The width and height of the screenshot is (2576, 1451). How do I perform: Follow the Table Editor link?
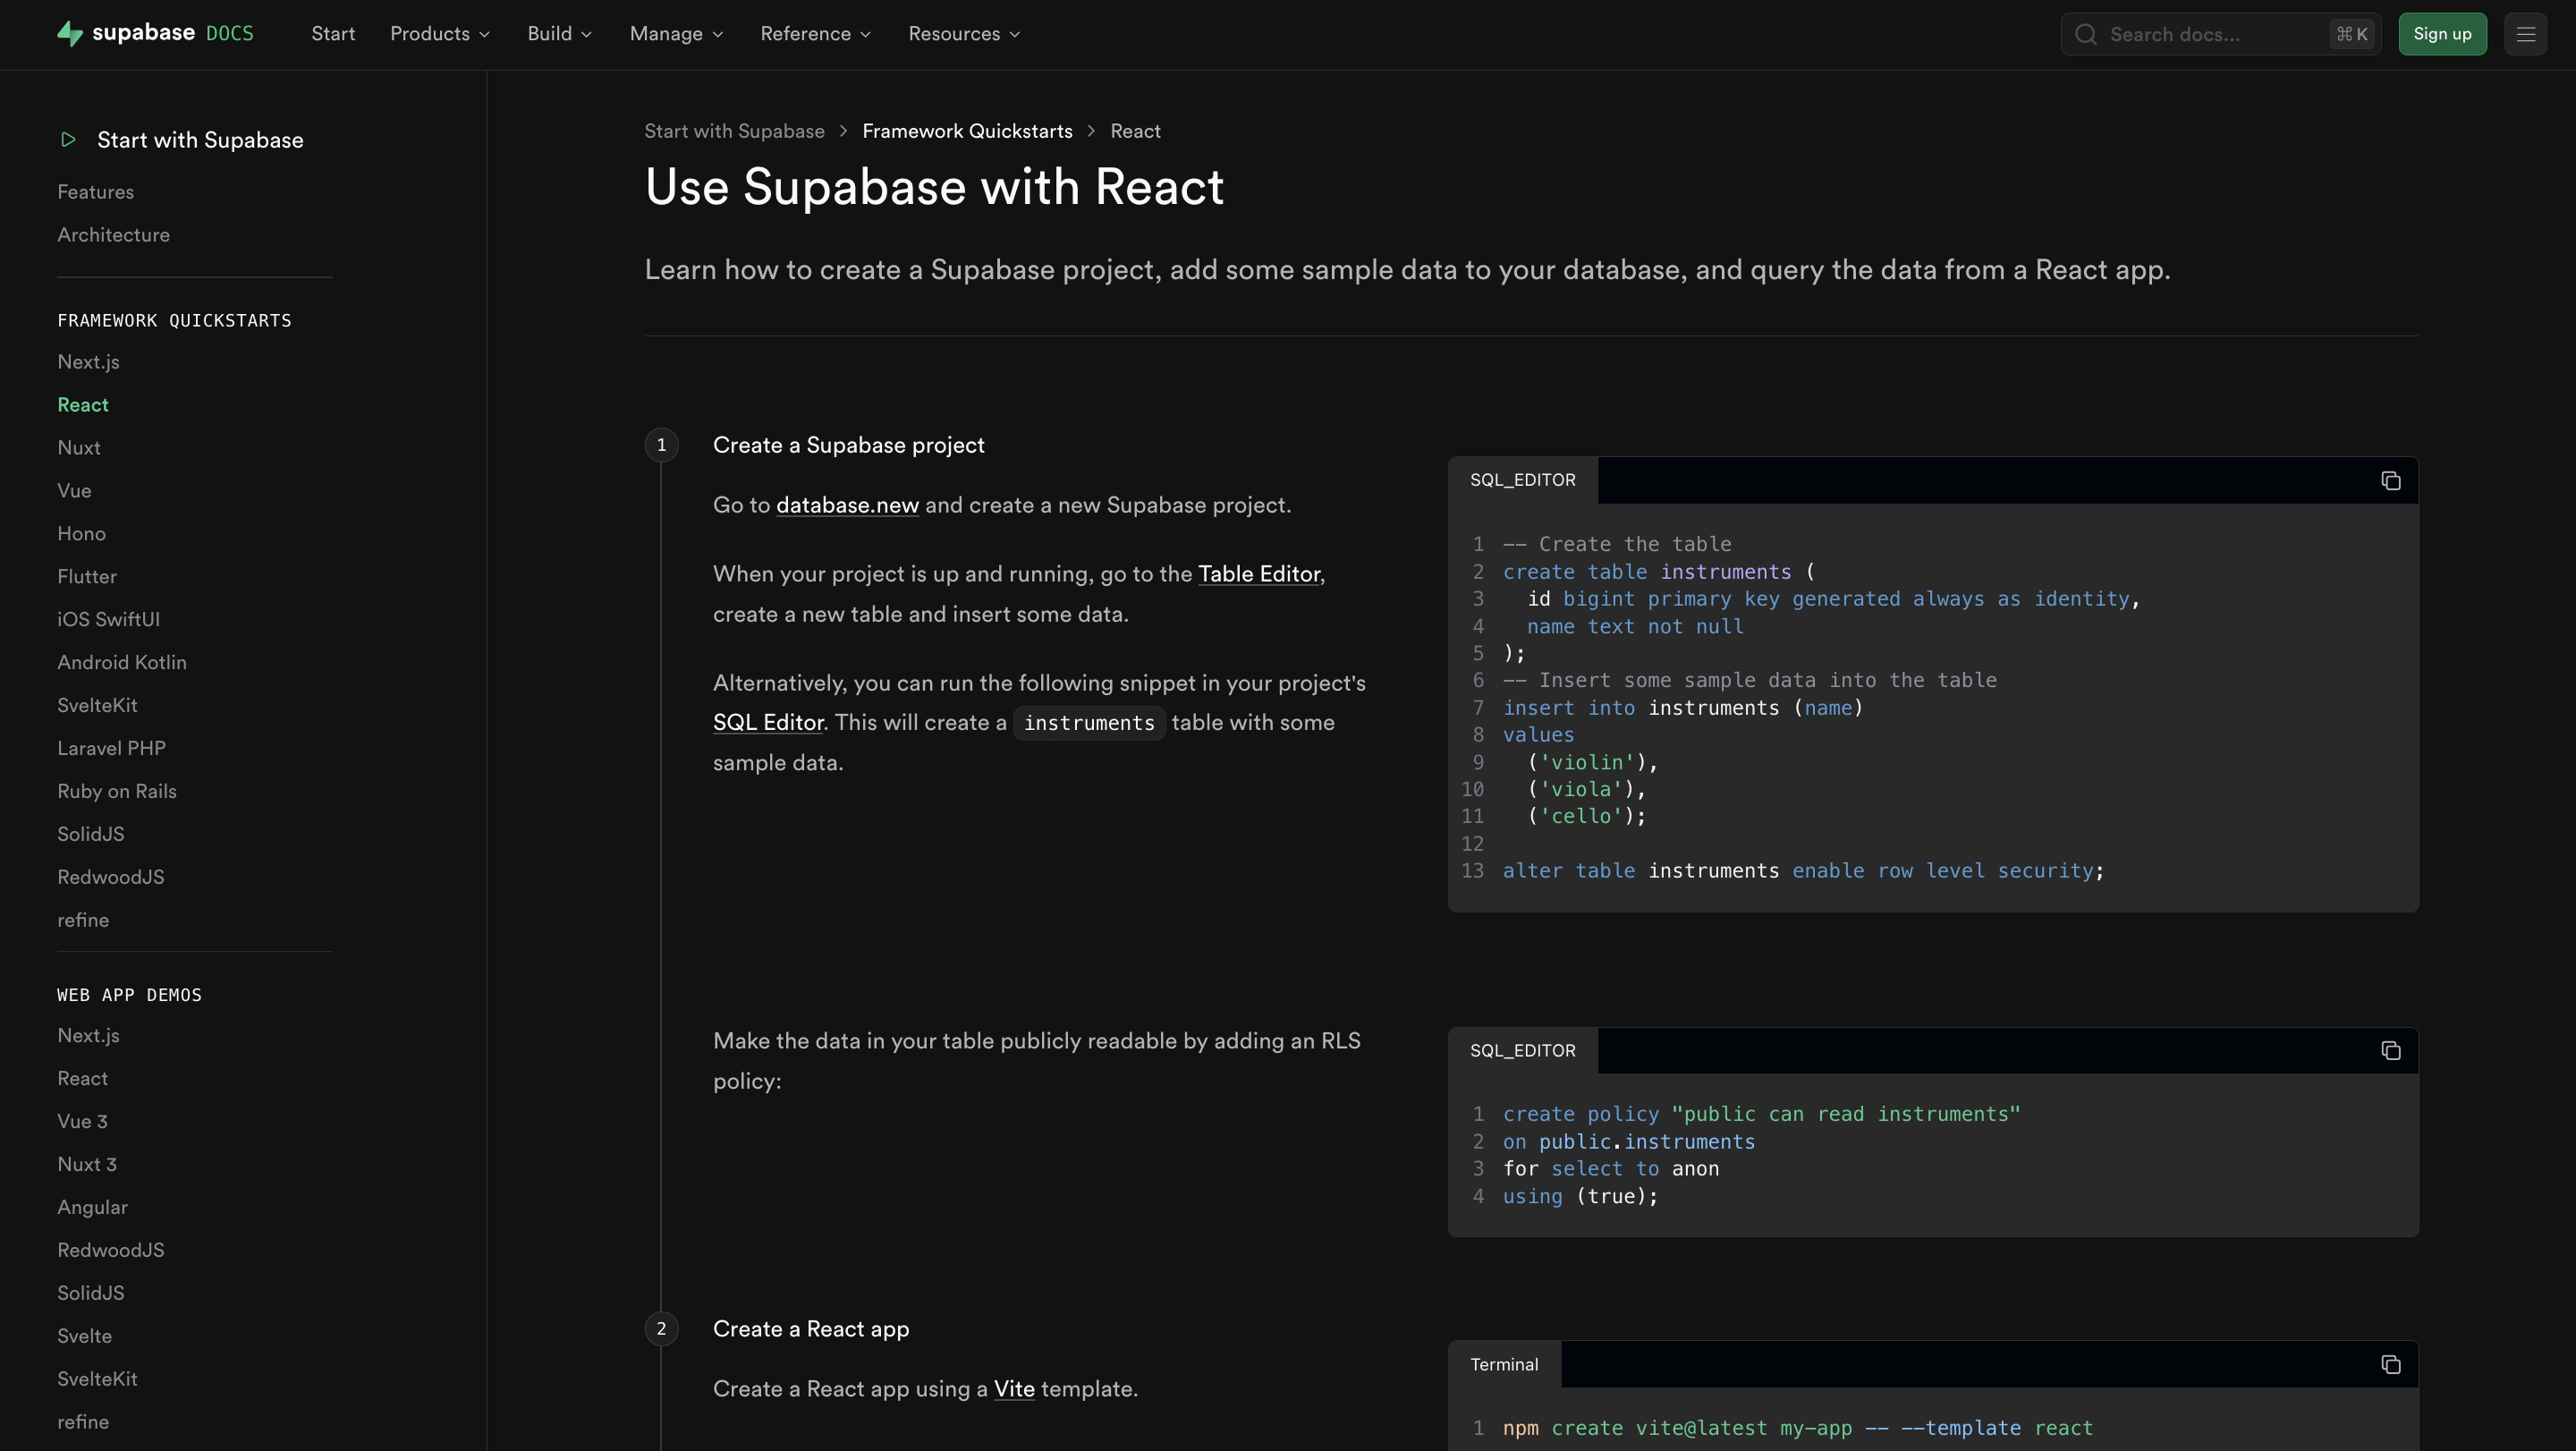(1259, 574)
